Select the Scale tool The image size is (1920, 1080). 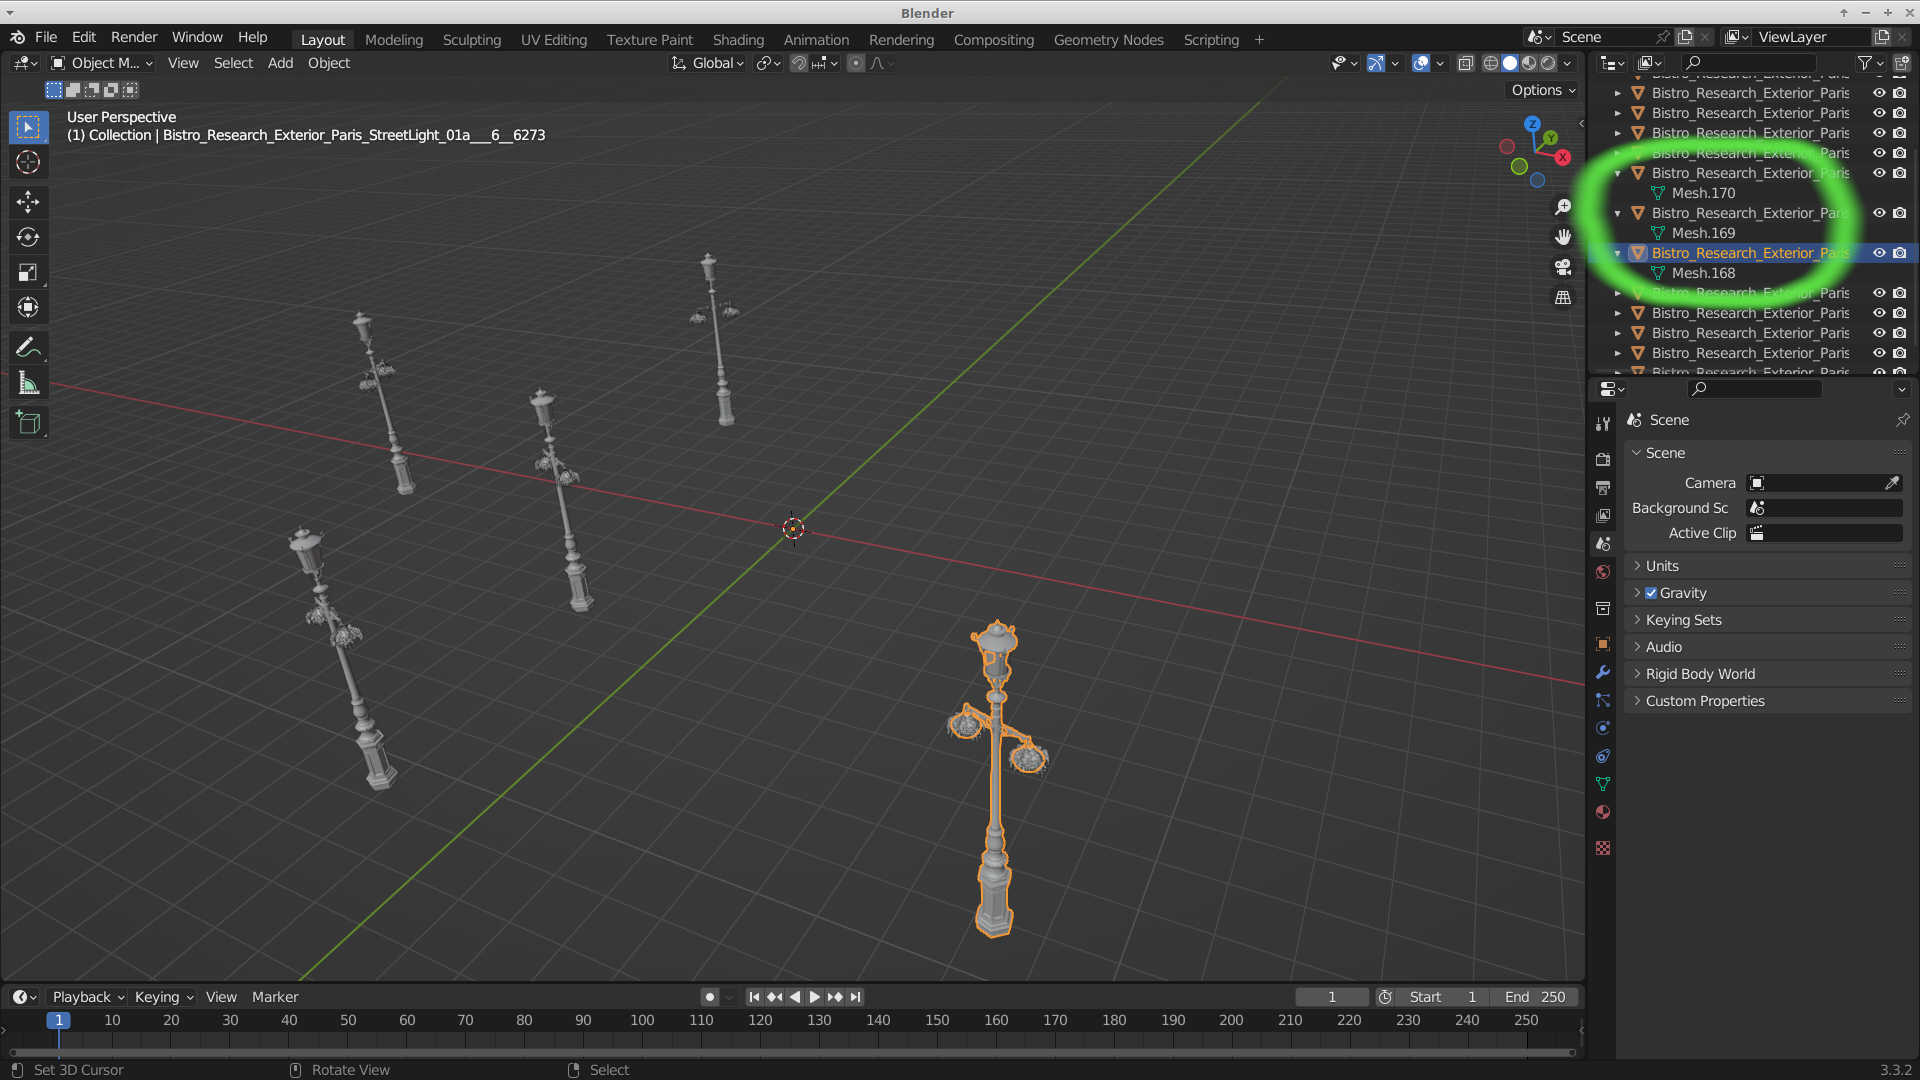28,272
